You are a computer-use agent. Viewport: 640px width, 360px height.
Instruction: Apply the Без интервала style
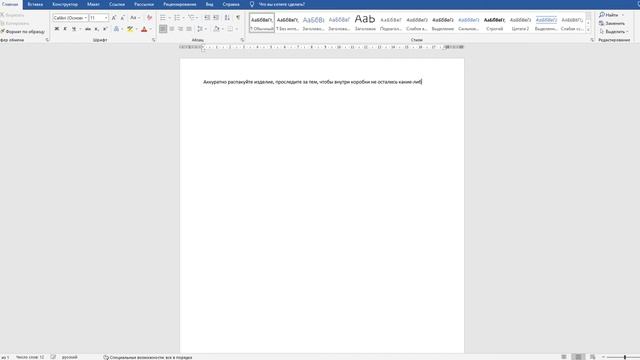point(288,22)
